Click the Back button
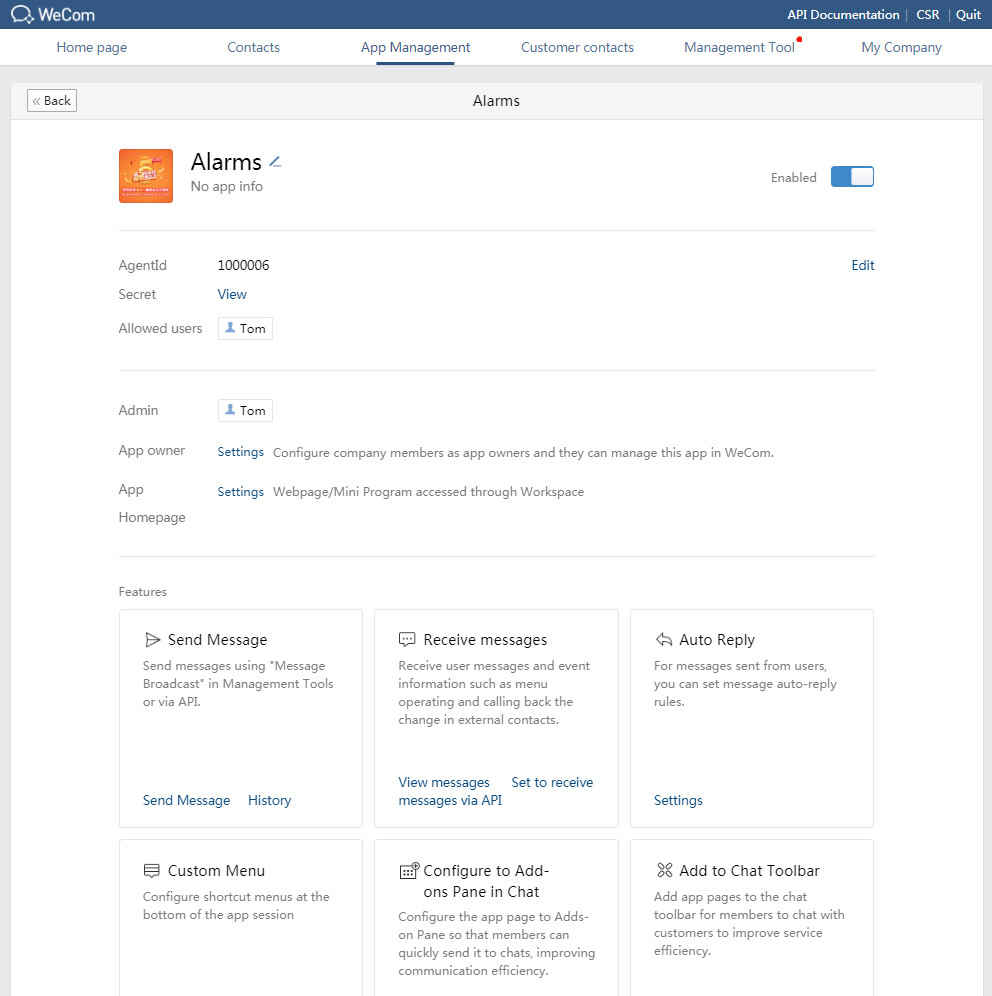 click(x=52, y=100)
